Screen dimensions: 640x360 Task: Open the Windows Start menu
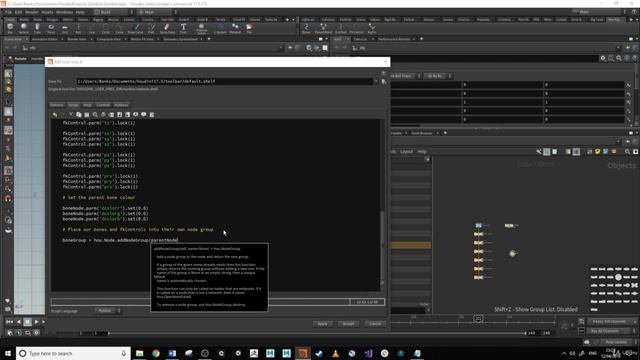click(8, 353)
